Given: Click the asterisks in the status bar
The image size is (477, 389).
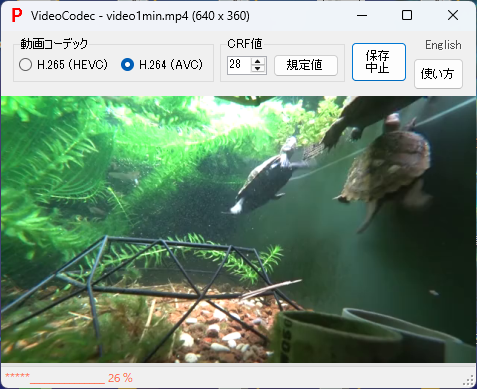Looking at the screenshot, I should [17, 376].
